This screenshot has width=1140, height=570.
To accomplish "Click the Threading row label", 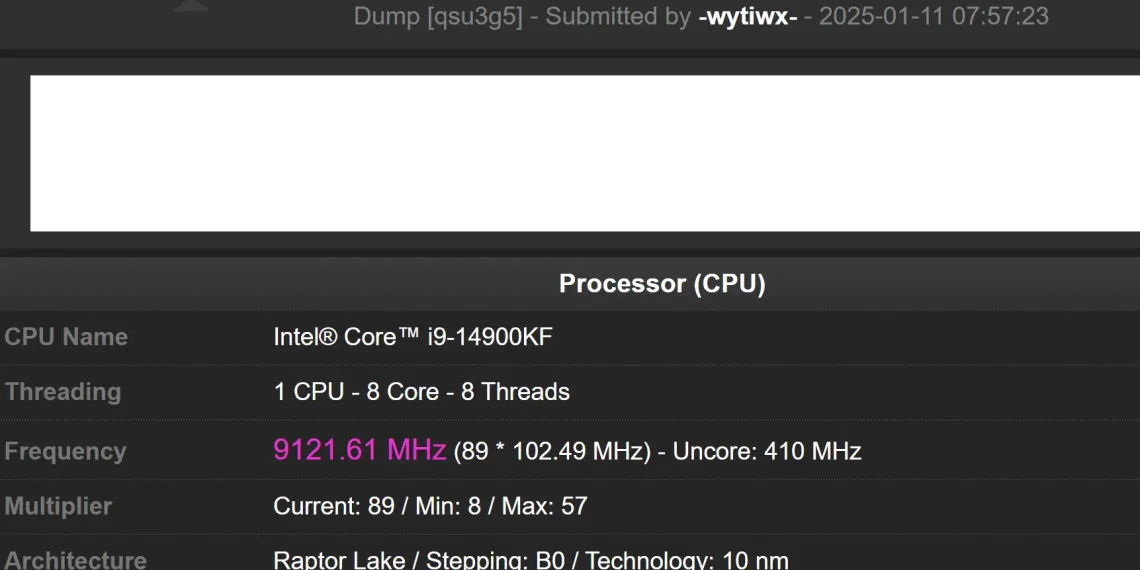I will [63, 392].
